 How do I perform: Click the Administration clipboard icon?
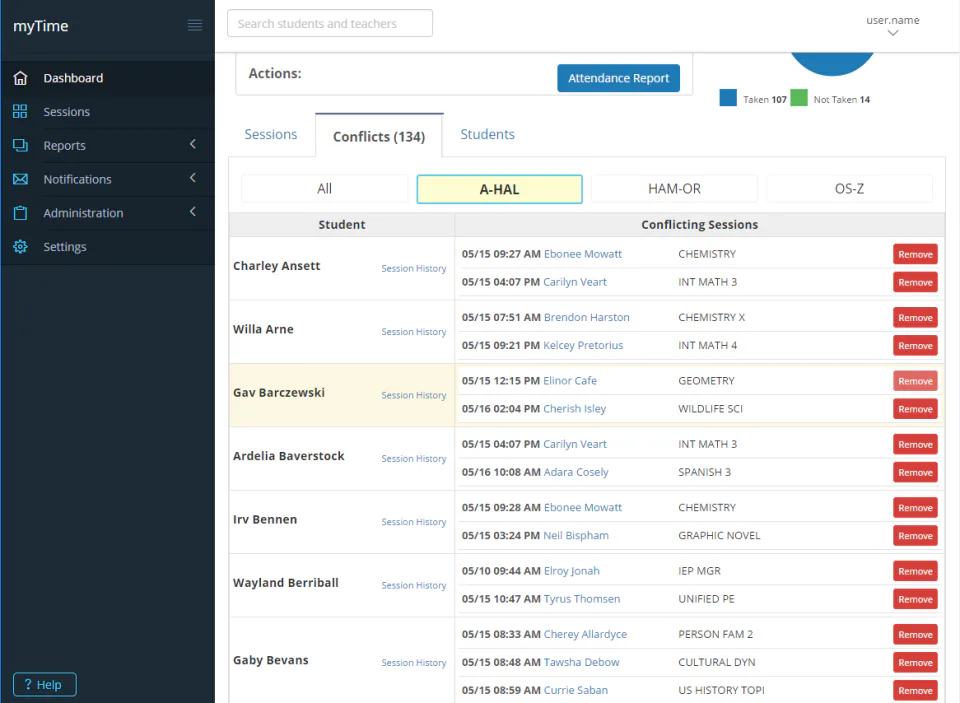coord(20,212)
